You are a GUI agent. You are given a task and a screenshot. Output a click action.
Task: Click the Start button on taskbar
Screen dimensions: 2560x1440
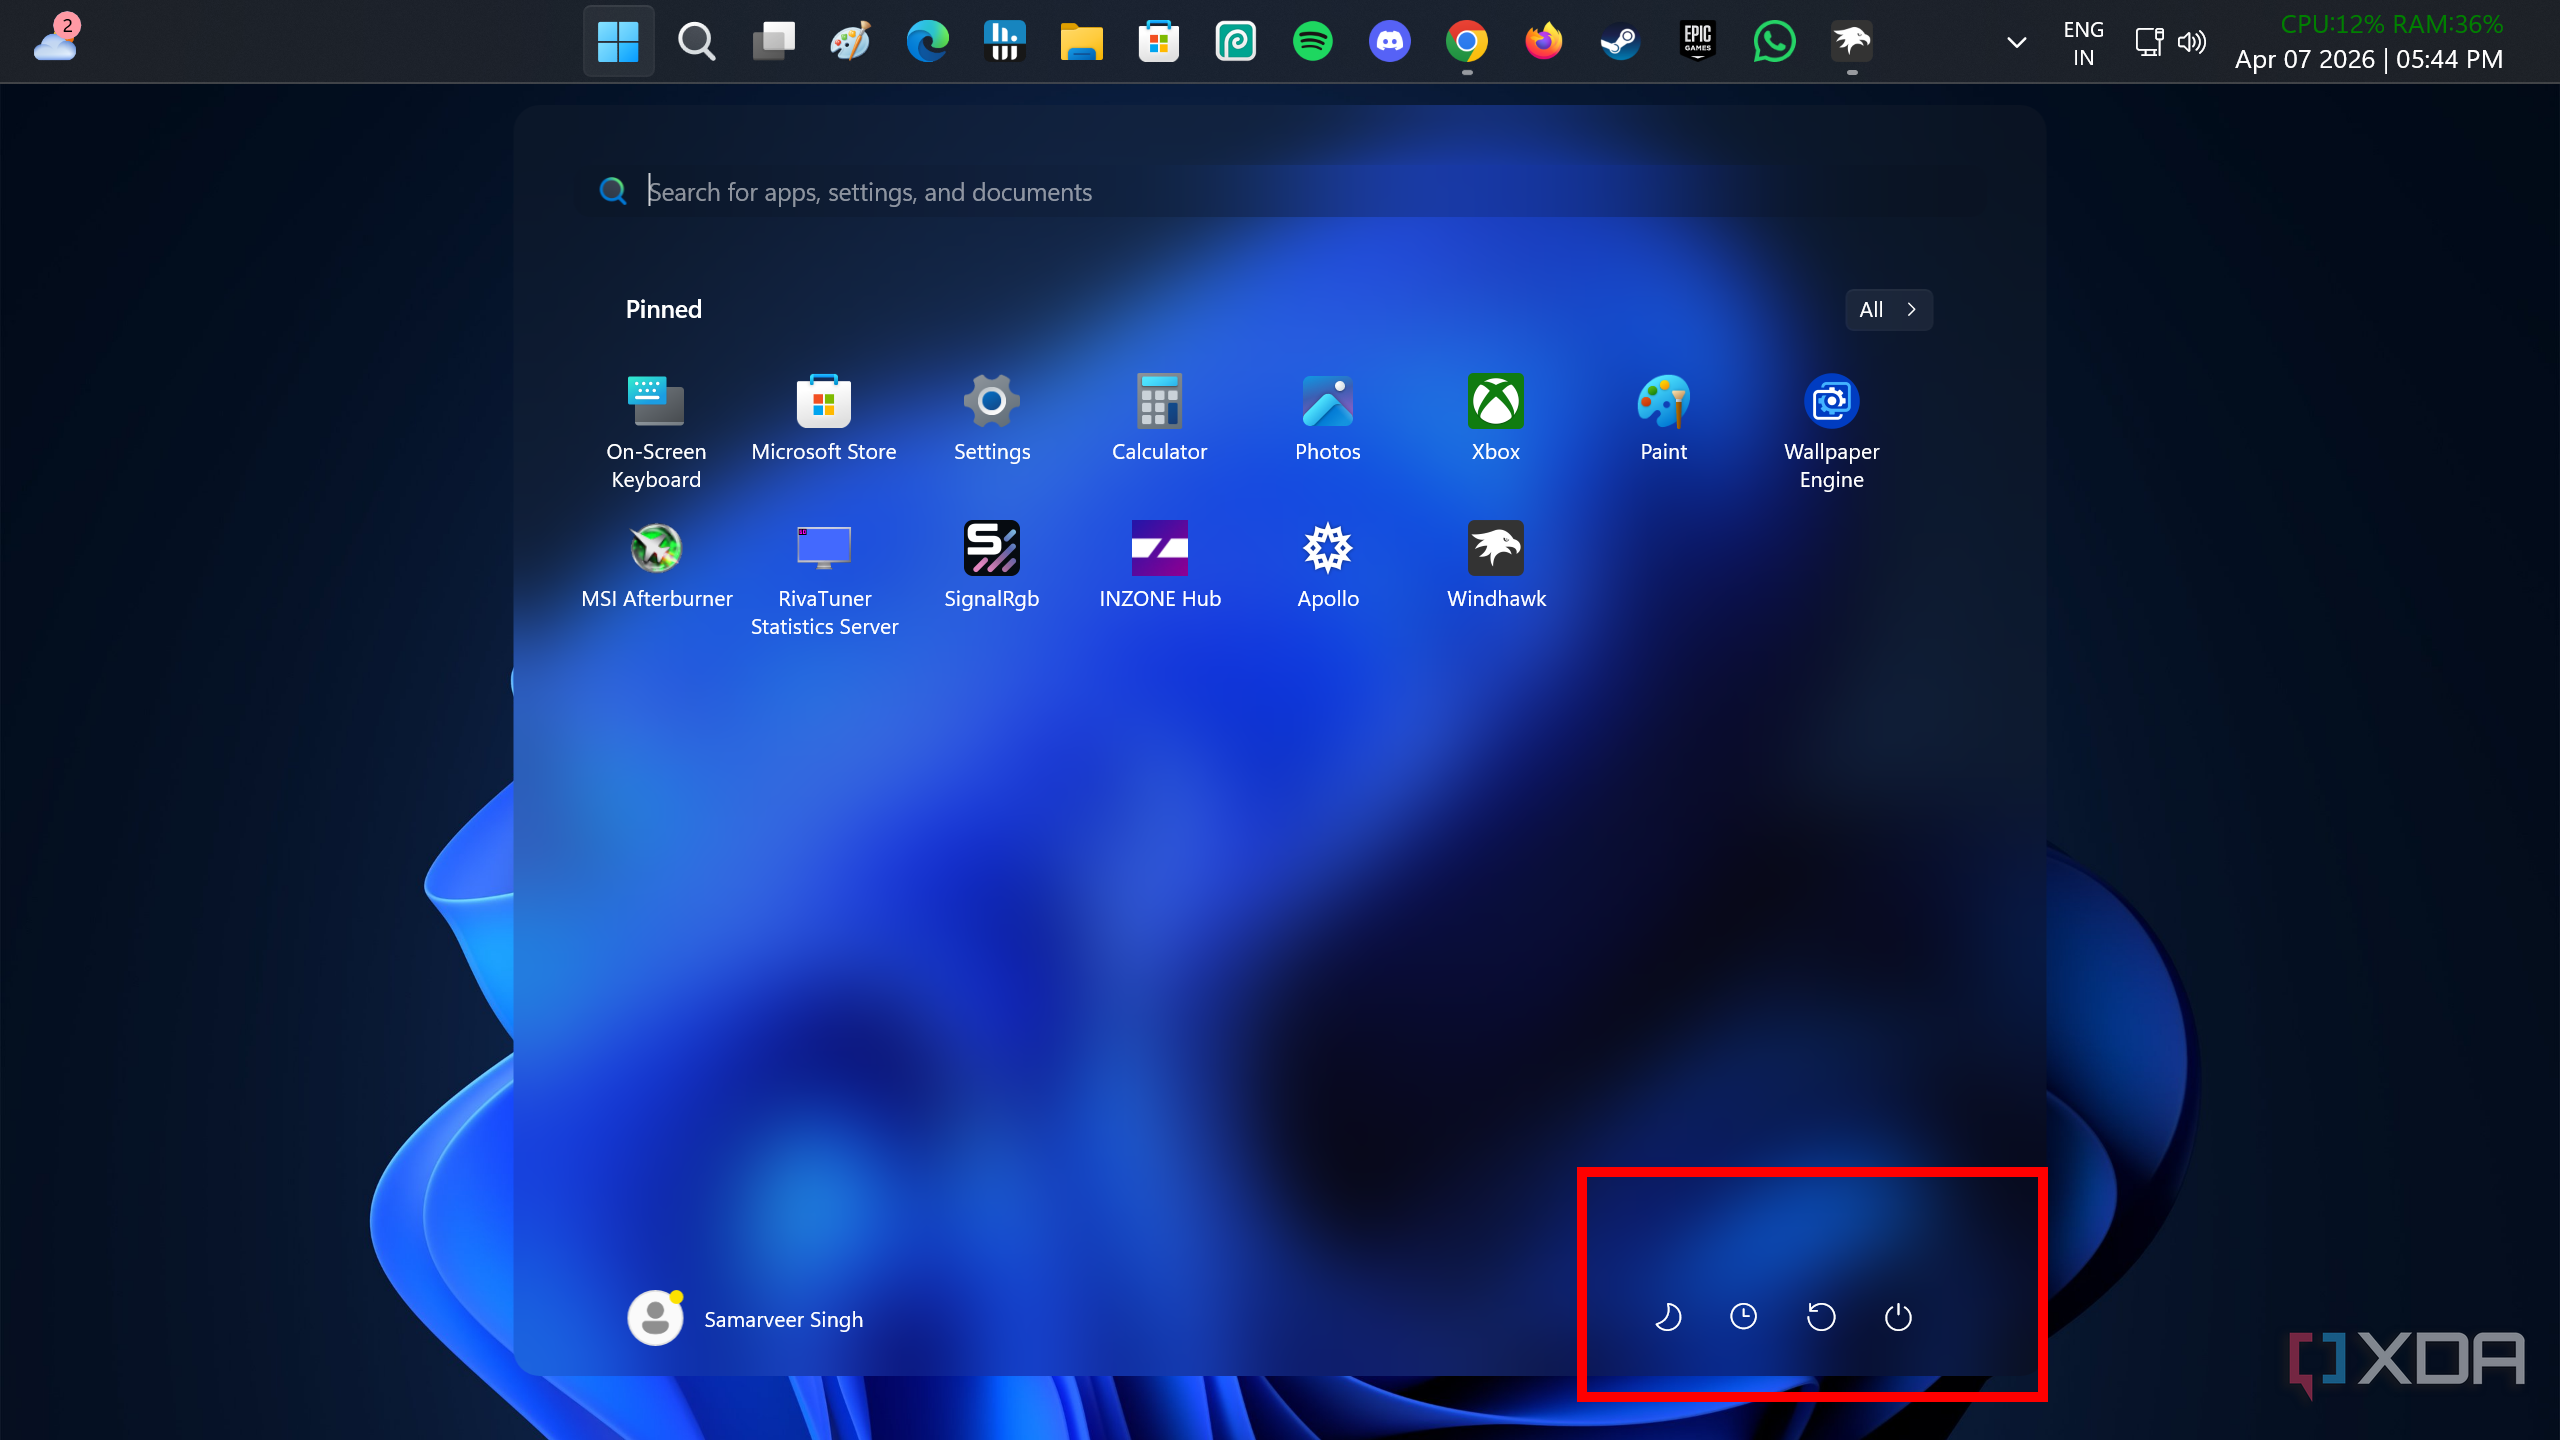pos(618,41)
